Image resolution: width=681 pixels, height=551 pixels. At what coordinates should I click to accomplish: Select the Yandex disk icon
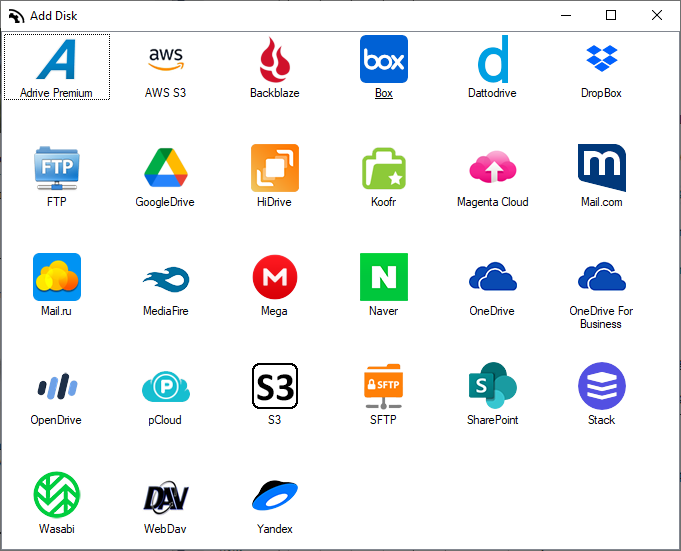pos(274,495)
